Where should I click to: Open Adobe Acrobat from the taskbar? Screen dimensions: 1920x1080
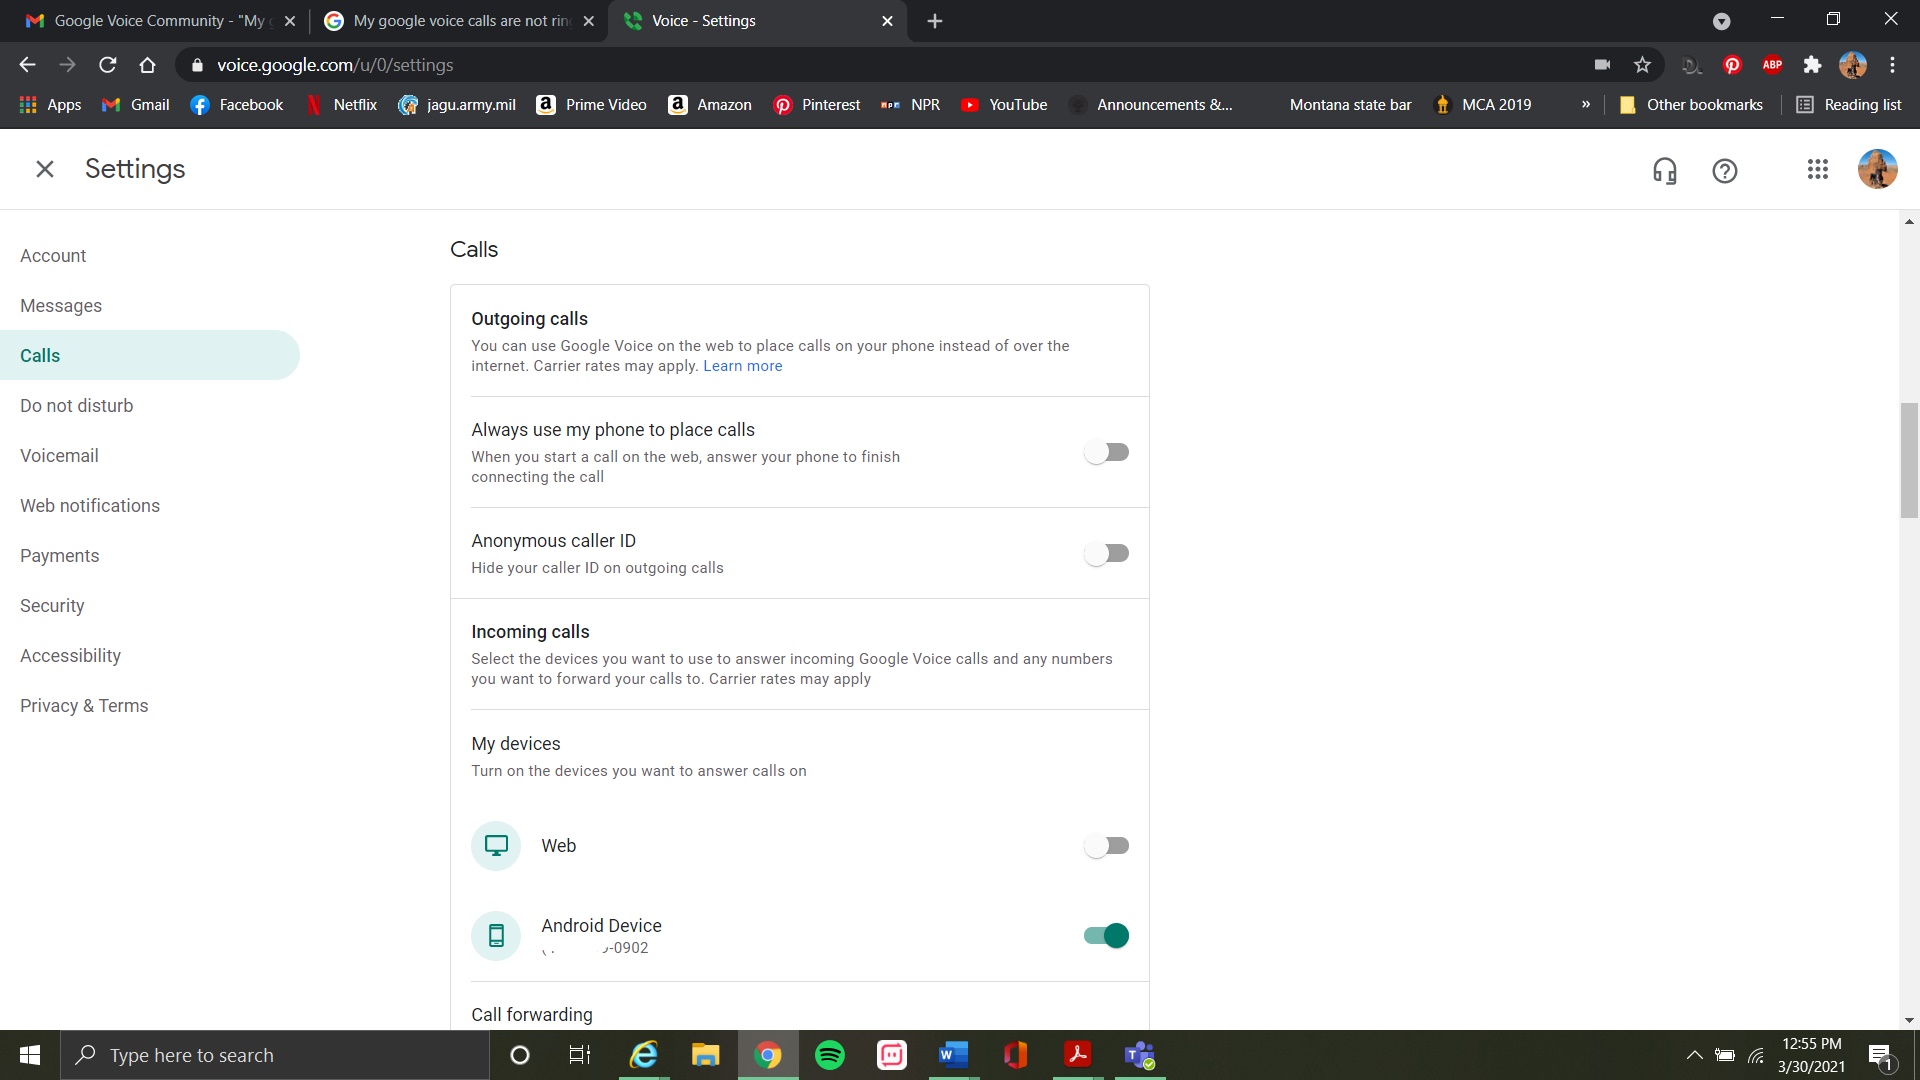tap(1078, 1055)
